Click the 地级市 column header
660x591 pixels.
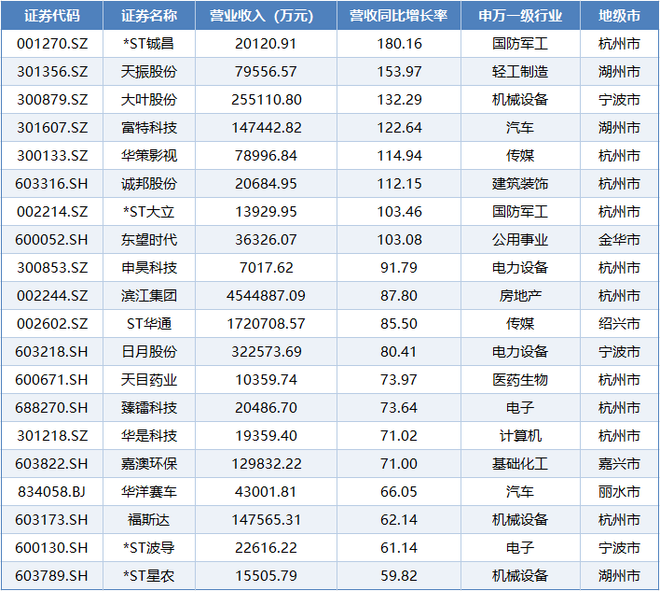(x=619, y=16)
